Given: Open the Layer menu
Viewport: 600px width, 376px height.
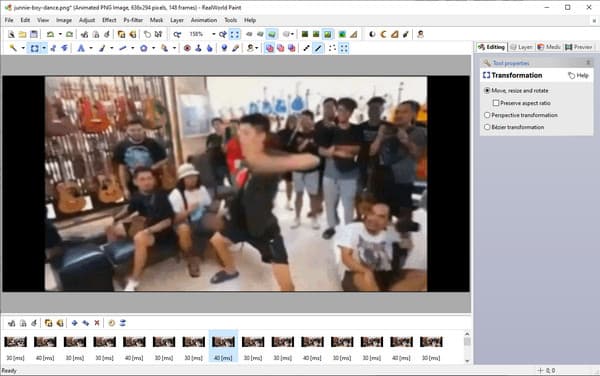Looking at the screenshot, I should [177, 20].
